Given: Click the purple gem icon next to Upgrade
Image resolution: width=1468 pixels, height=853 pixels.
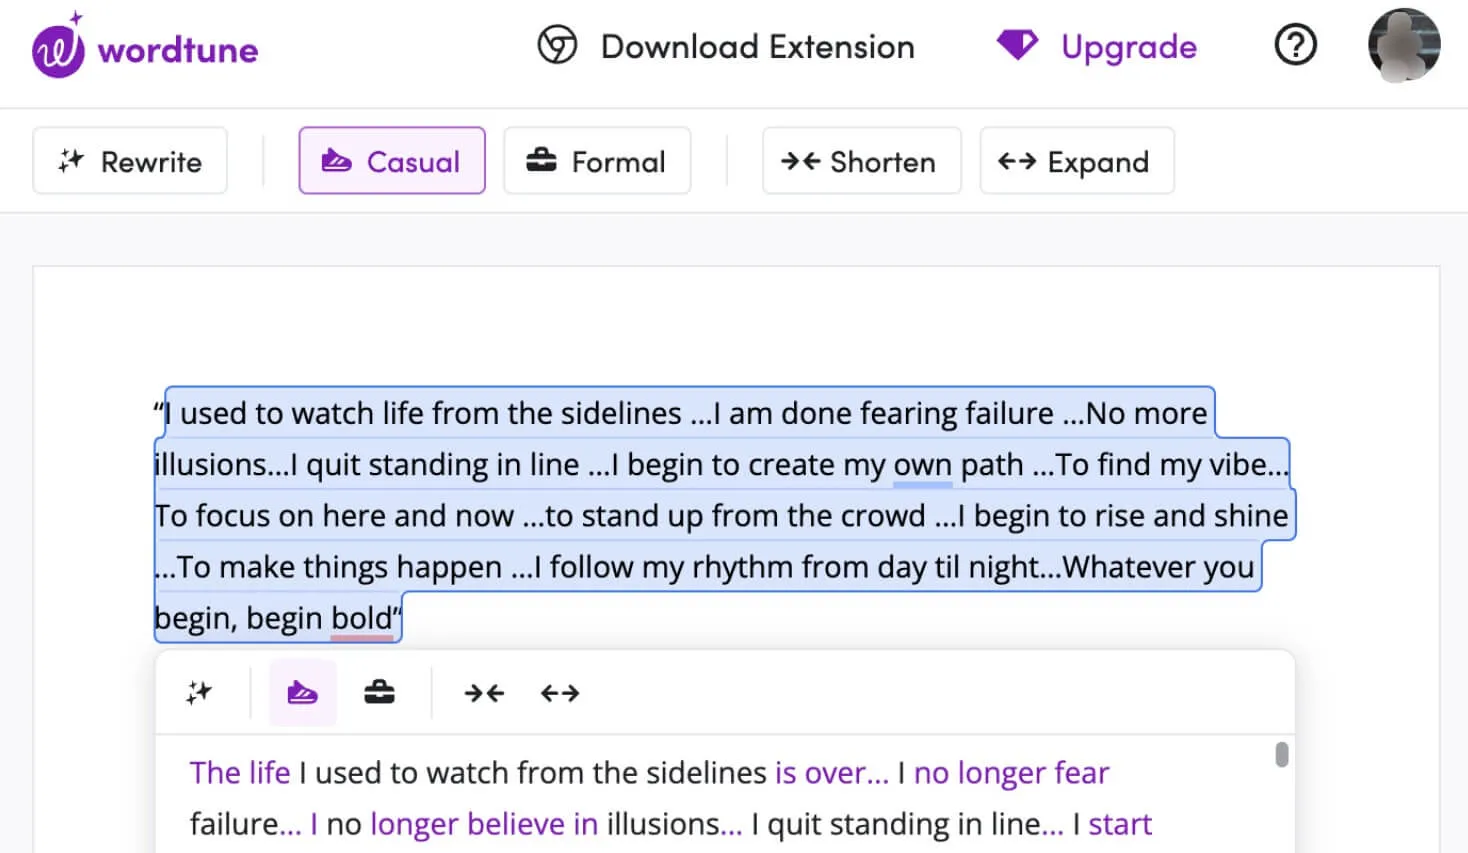Looking at the screenshot, I should point(1016,45).
